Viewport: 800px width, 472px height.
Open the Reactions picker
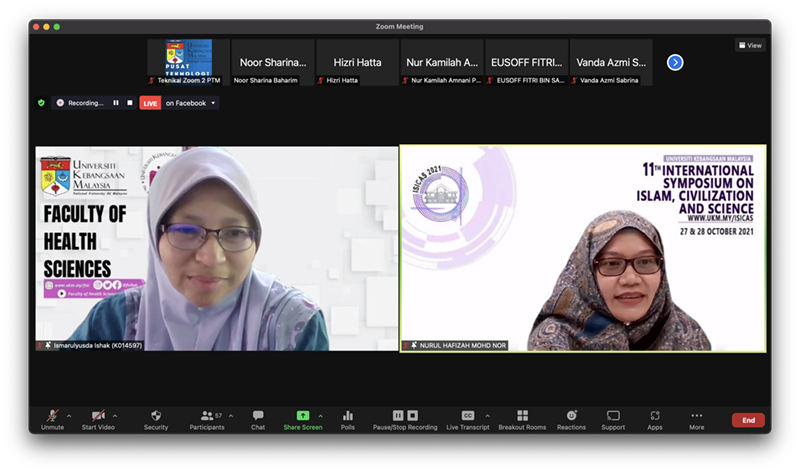click(x=571, y=418)
